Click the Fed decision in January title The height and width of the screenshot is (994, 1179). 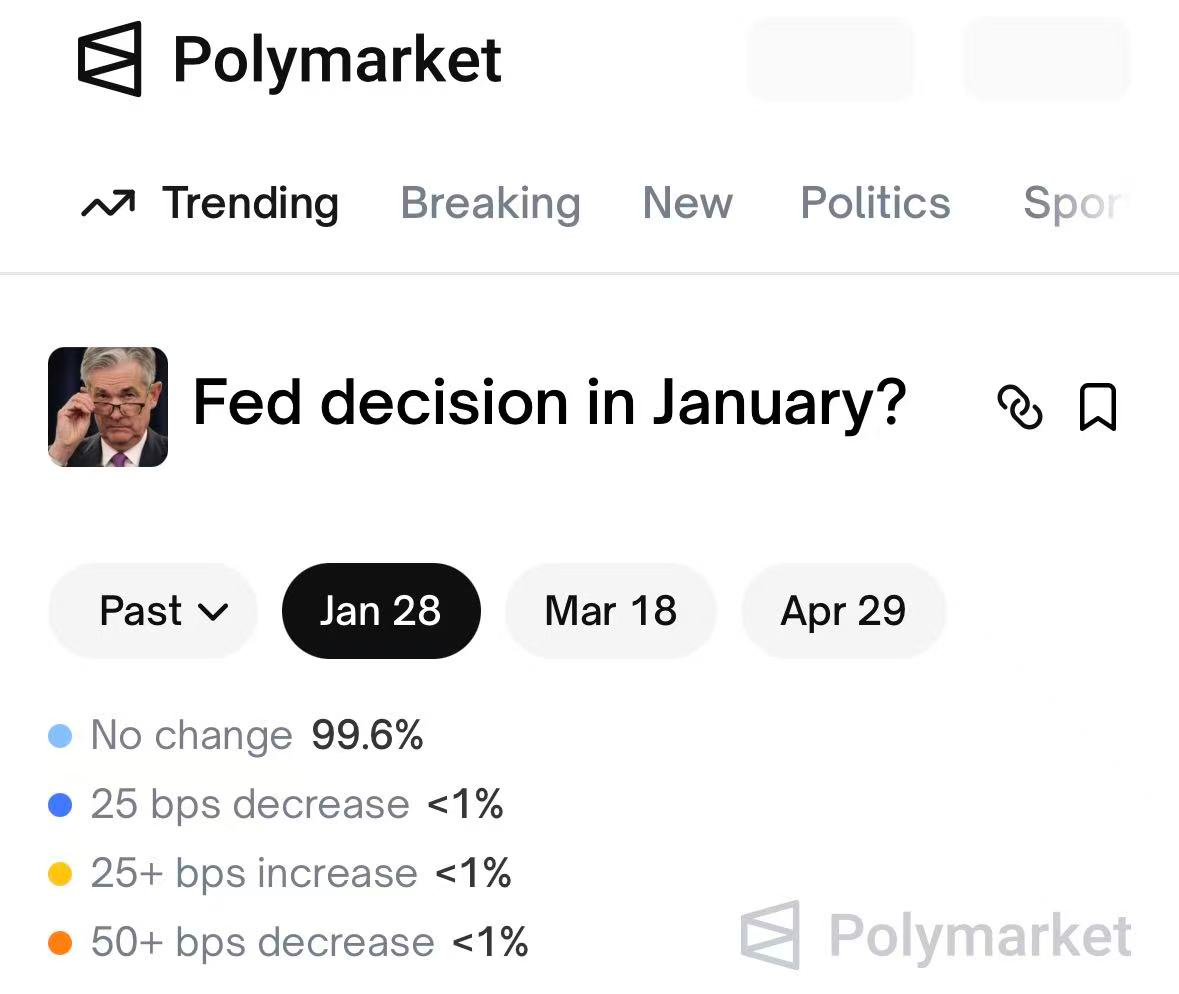pos(549,403)
